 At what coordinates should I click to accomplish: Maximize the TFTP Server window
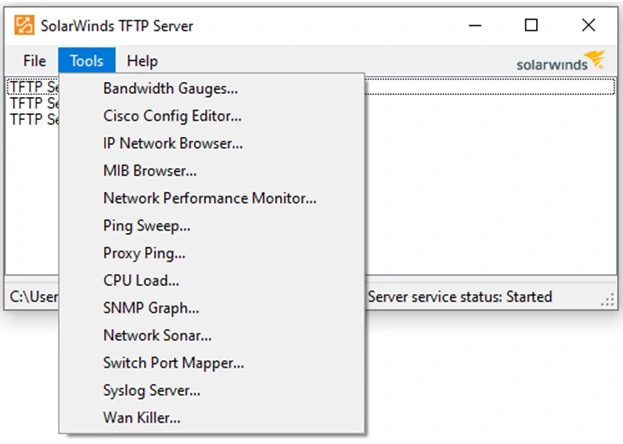(531, 25)
